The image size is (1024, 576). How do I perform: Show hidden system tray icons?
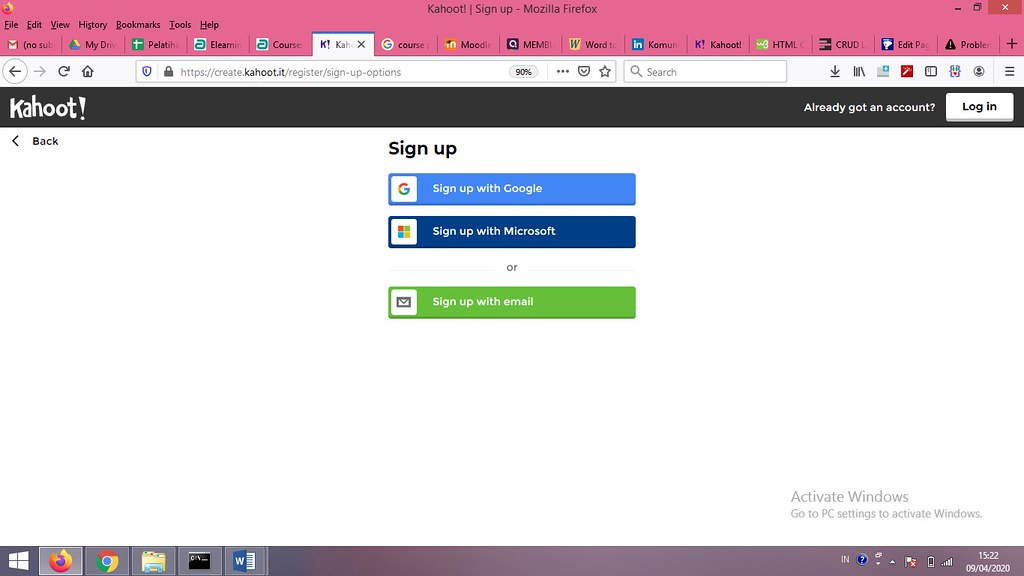[892, 562]
